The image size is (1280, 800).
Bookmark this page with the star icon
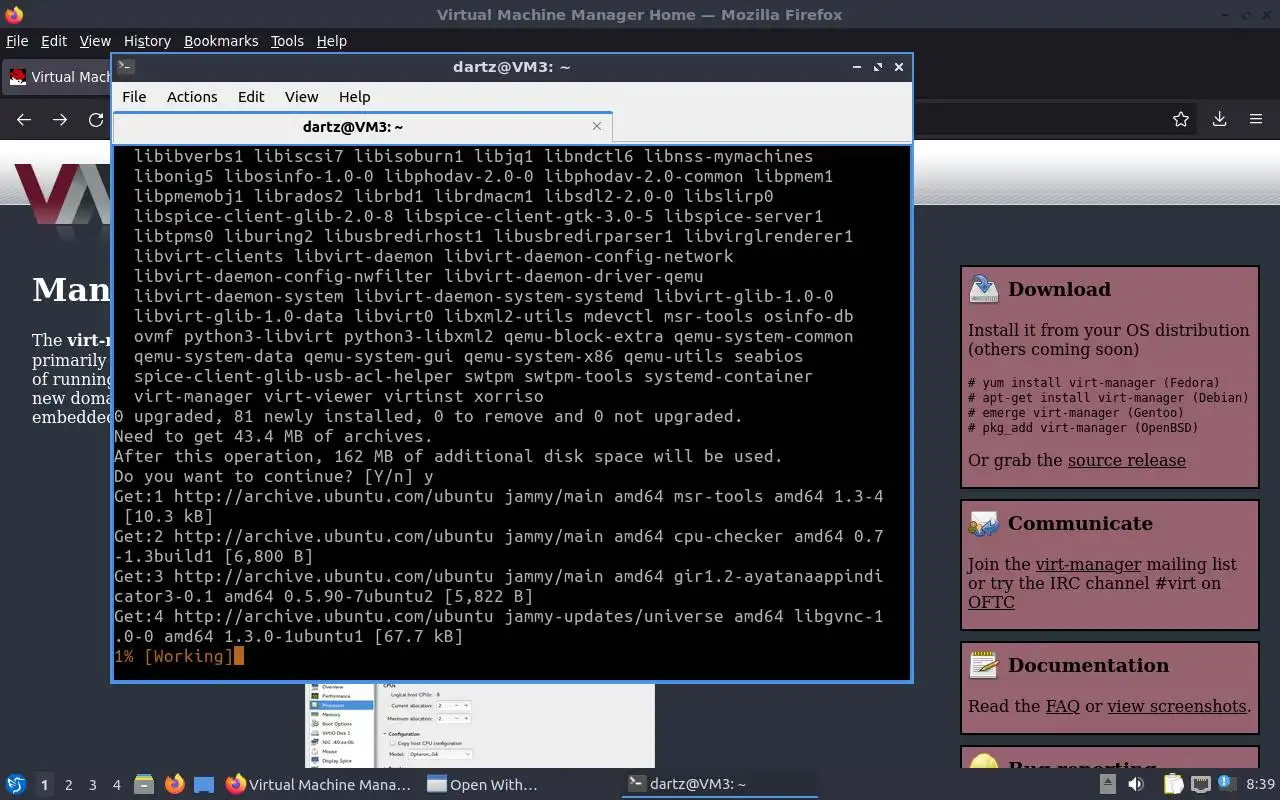[1181, 119]
